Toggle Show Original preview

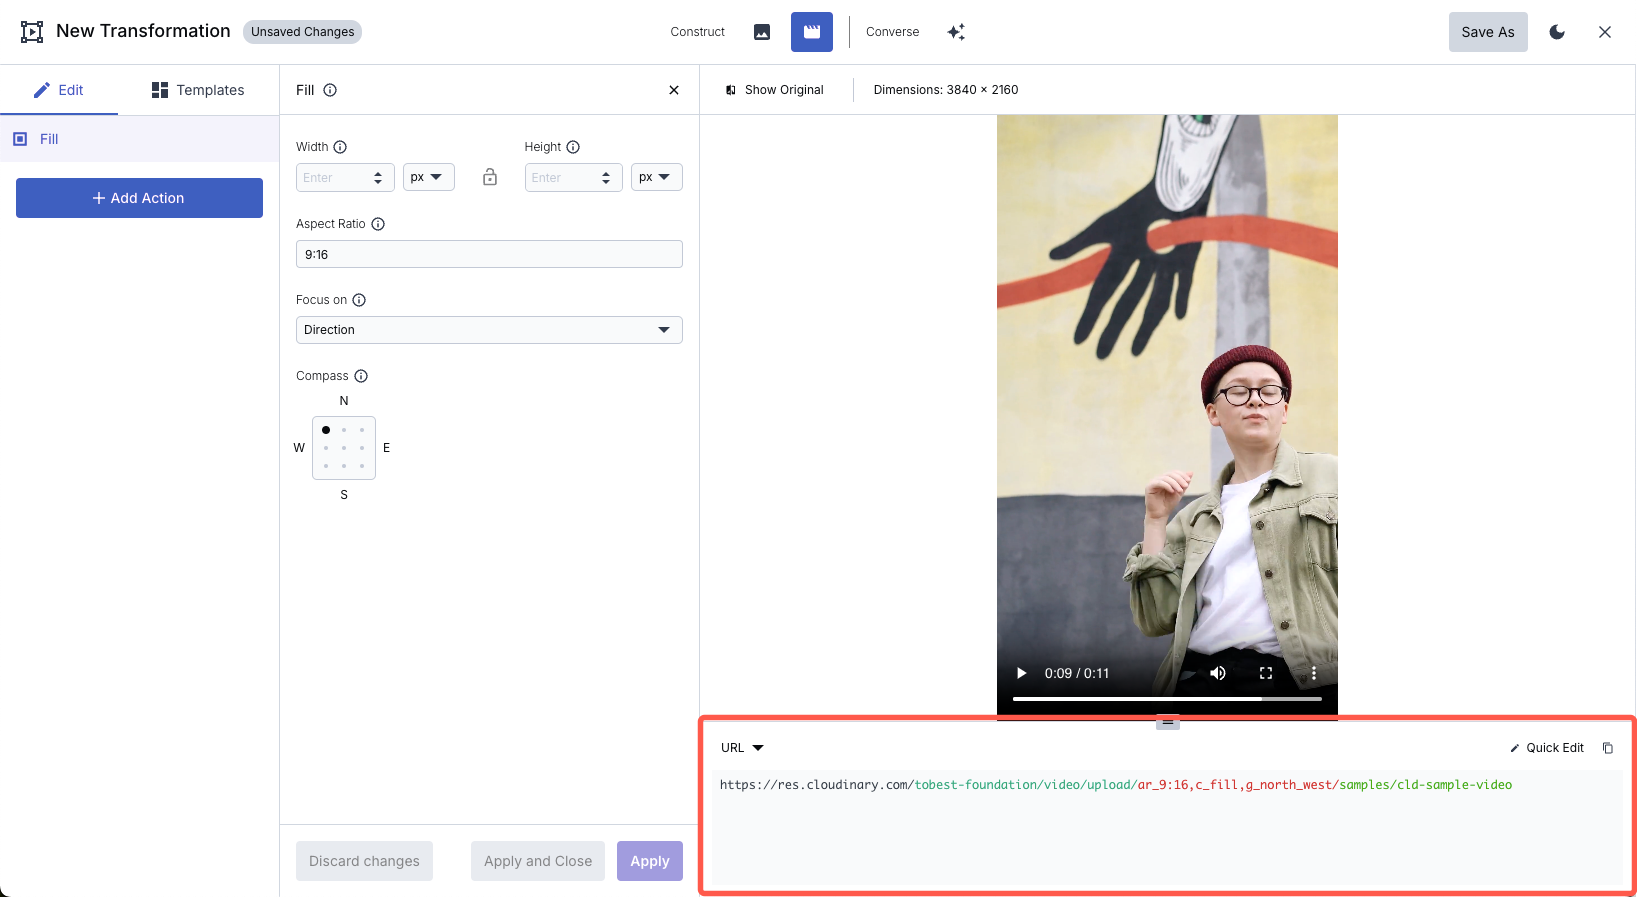click(x=775, y=90)
